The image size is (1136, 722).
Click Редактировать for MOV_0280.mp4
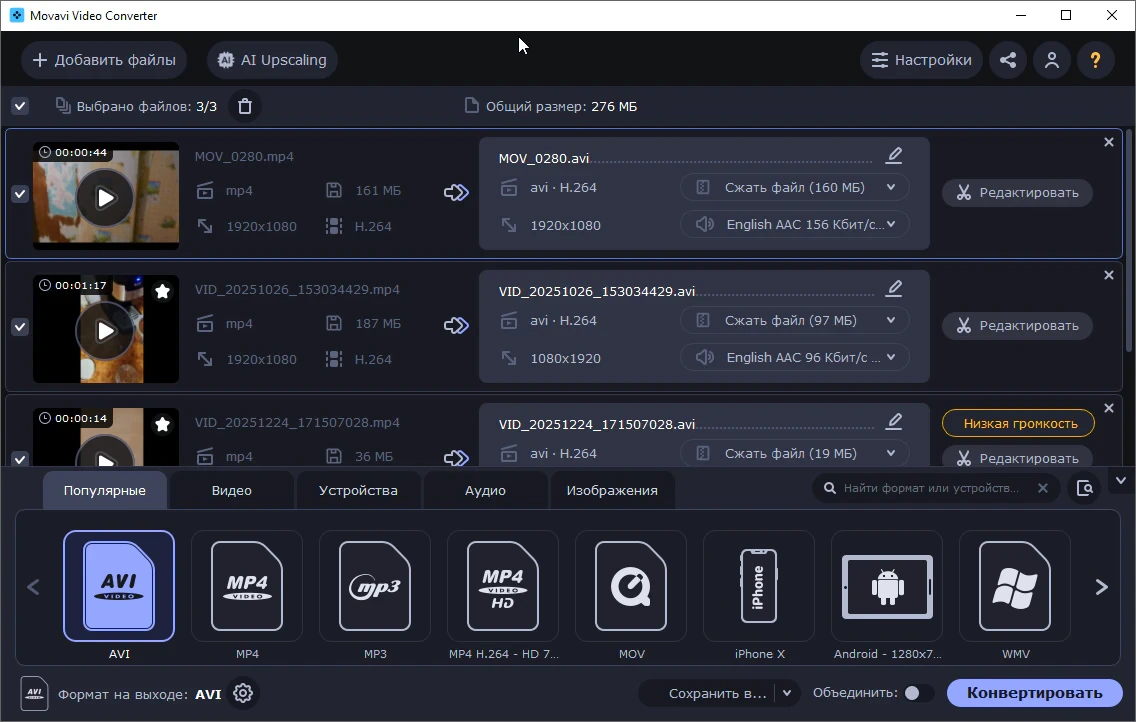point(1017,193)
